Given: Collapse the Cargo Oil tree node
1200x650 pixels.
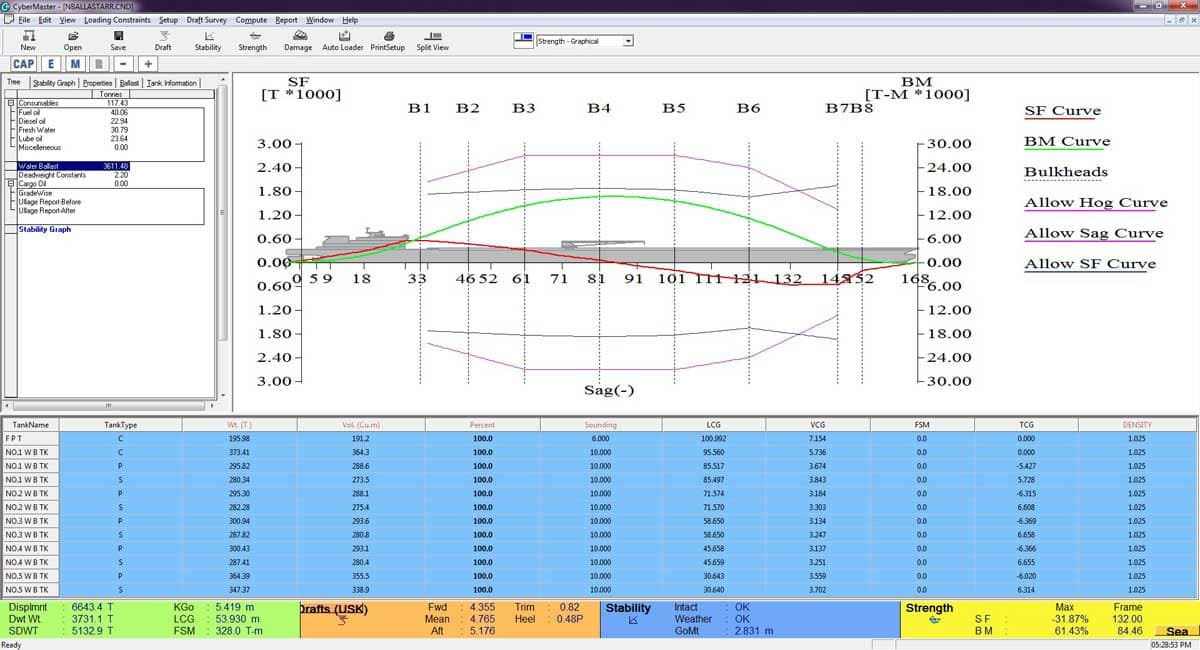Looking at the screenshot, I should pyautogui.click(x=9, y=184).
